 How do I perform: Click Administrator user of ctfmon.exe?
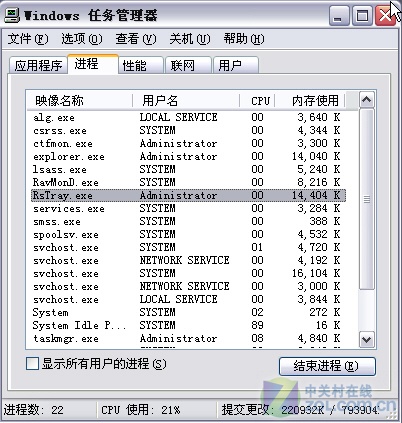point(178,143)
